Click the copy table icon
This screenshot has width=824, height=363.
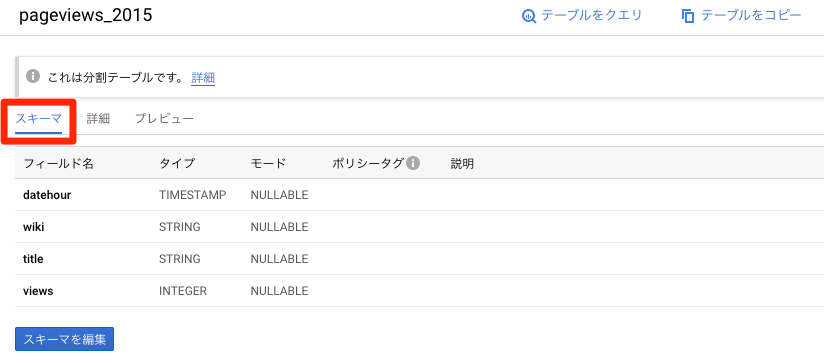(x=687, y=16)
